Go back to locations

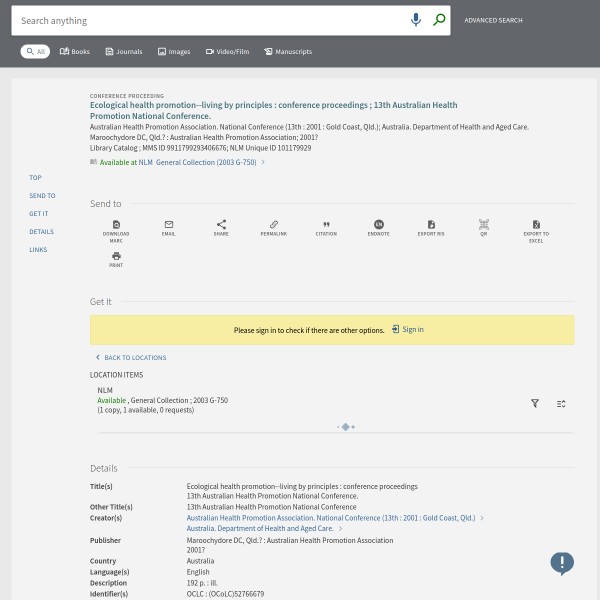[x=131, y=357]
